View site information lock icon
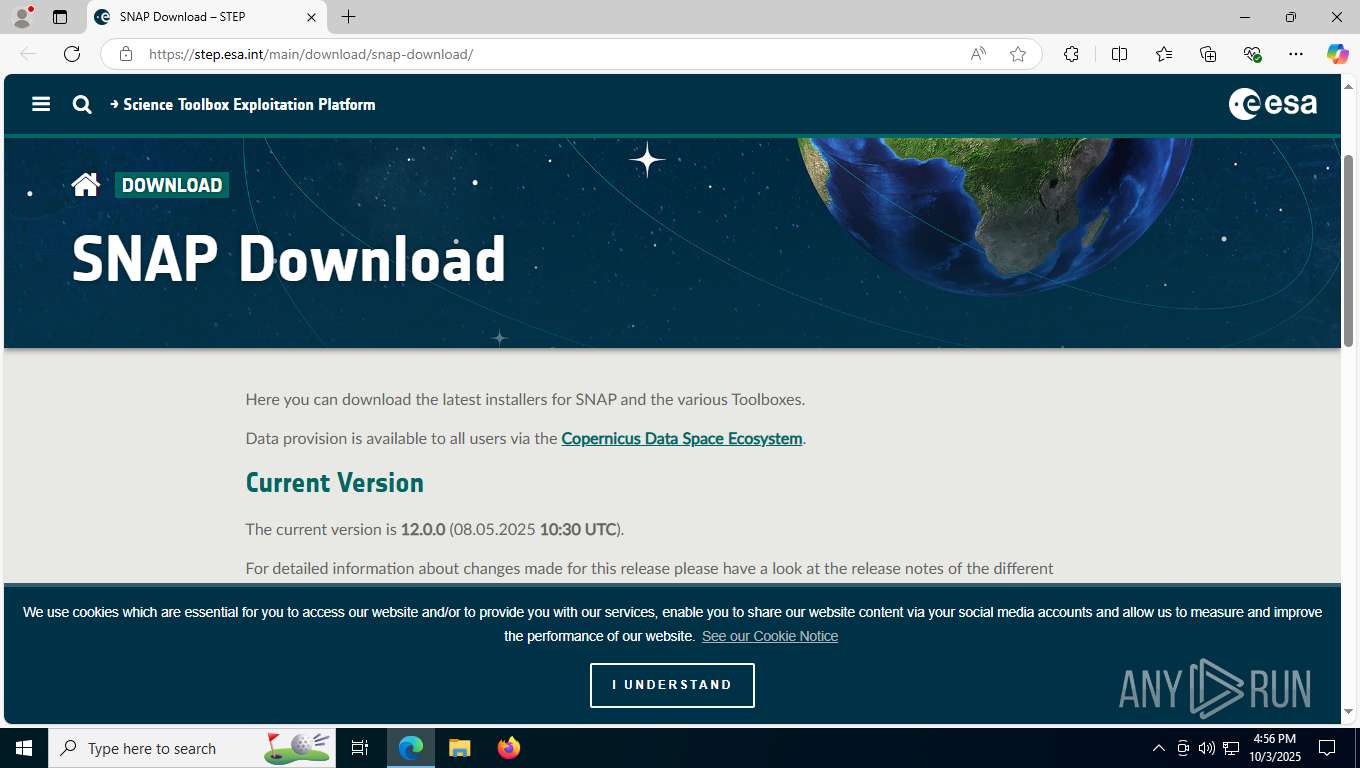The image size is (1360, 768). [126, 54]
